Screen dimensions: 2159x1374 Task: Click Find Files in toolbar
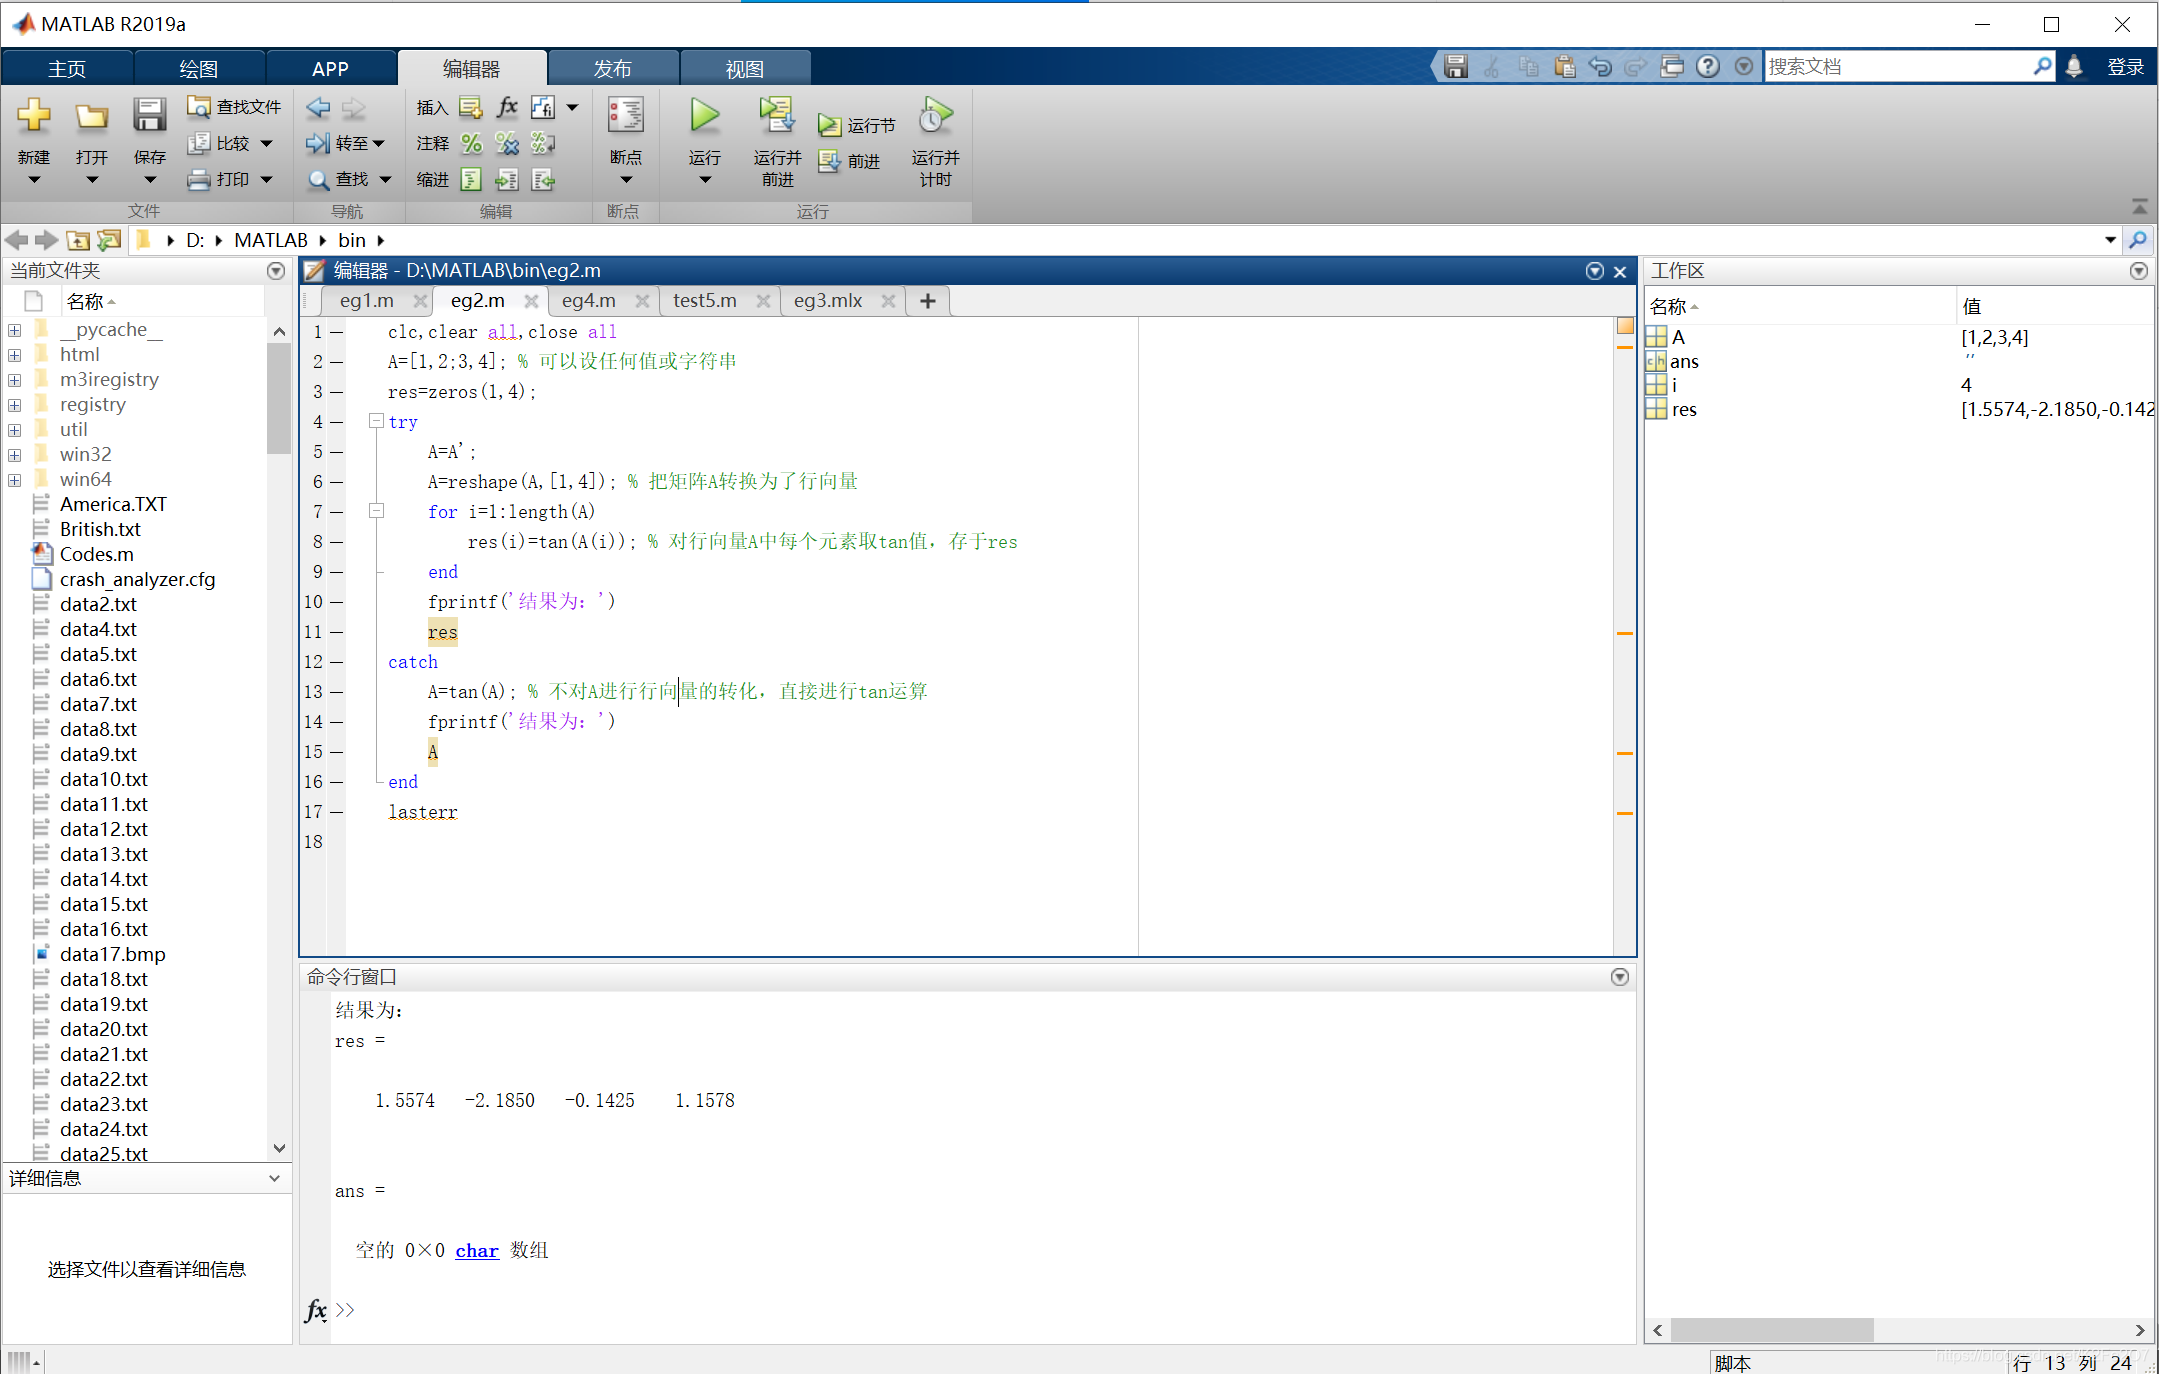[x=235, y=107]
